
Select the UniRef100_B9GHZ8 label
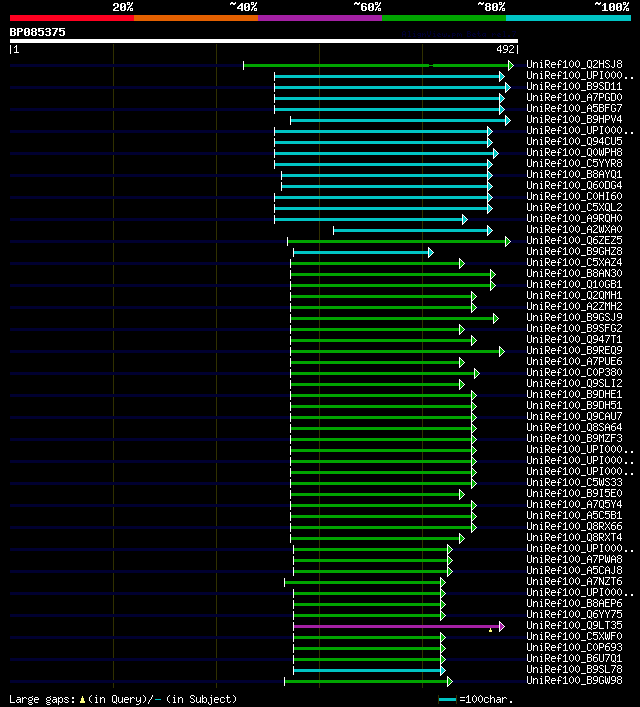[x=574, y=252]
